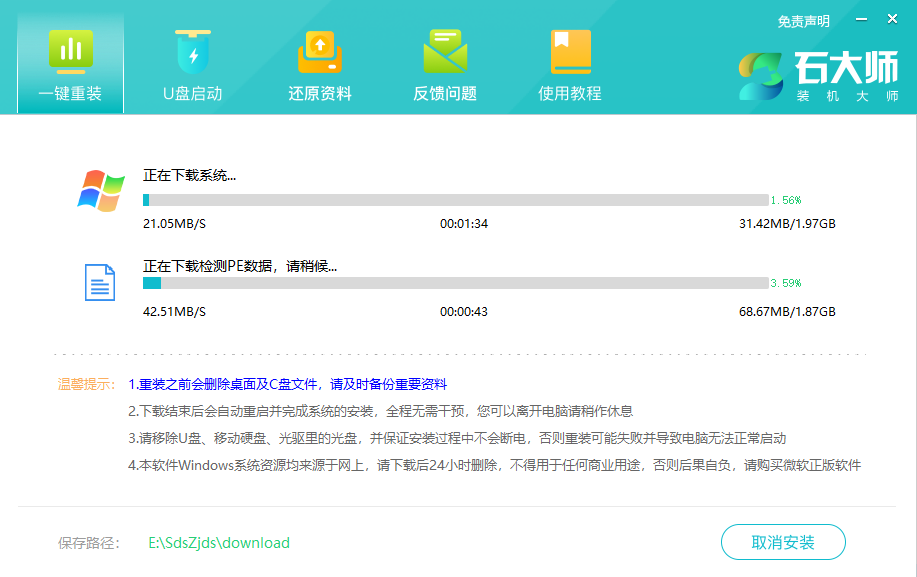Click the PE data download progress bar

[450, 286]
